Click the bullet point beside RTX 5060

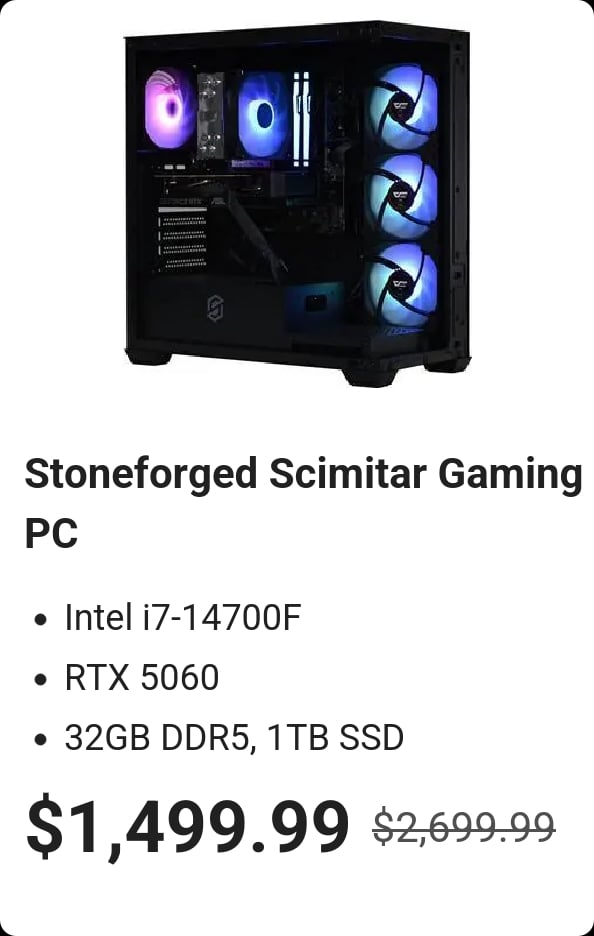coord(41,679)
